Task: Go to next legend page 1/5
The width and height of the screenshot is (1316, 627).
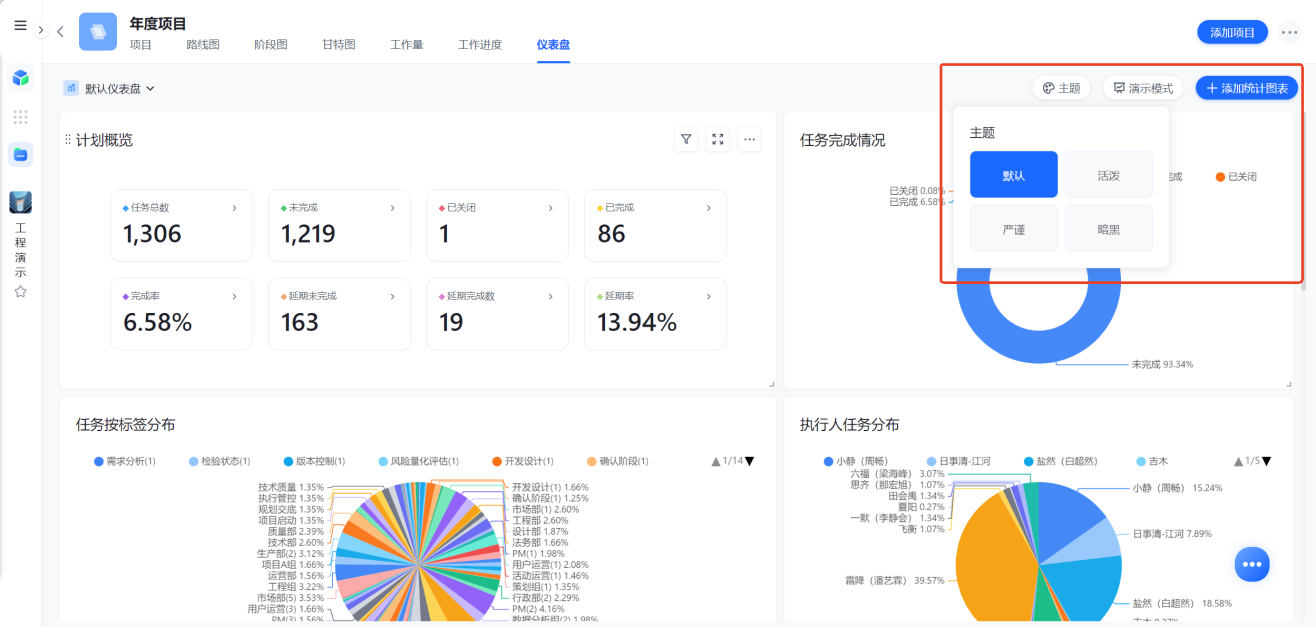Action: (1267, 461)
